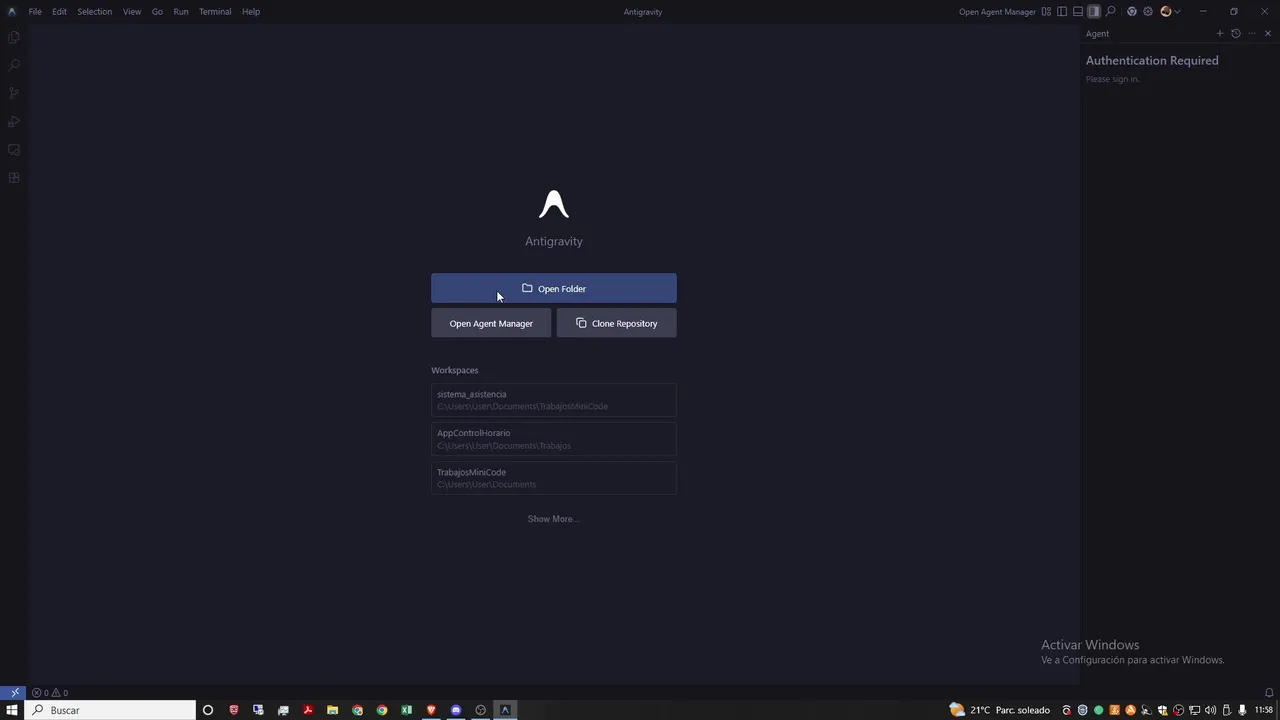The image size is (1280, 720).
Task: Open Run and Debug view in activity bar
Action: coord(14,121)
